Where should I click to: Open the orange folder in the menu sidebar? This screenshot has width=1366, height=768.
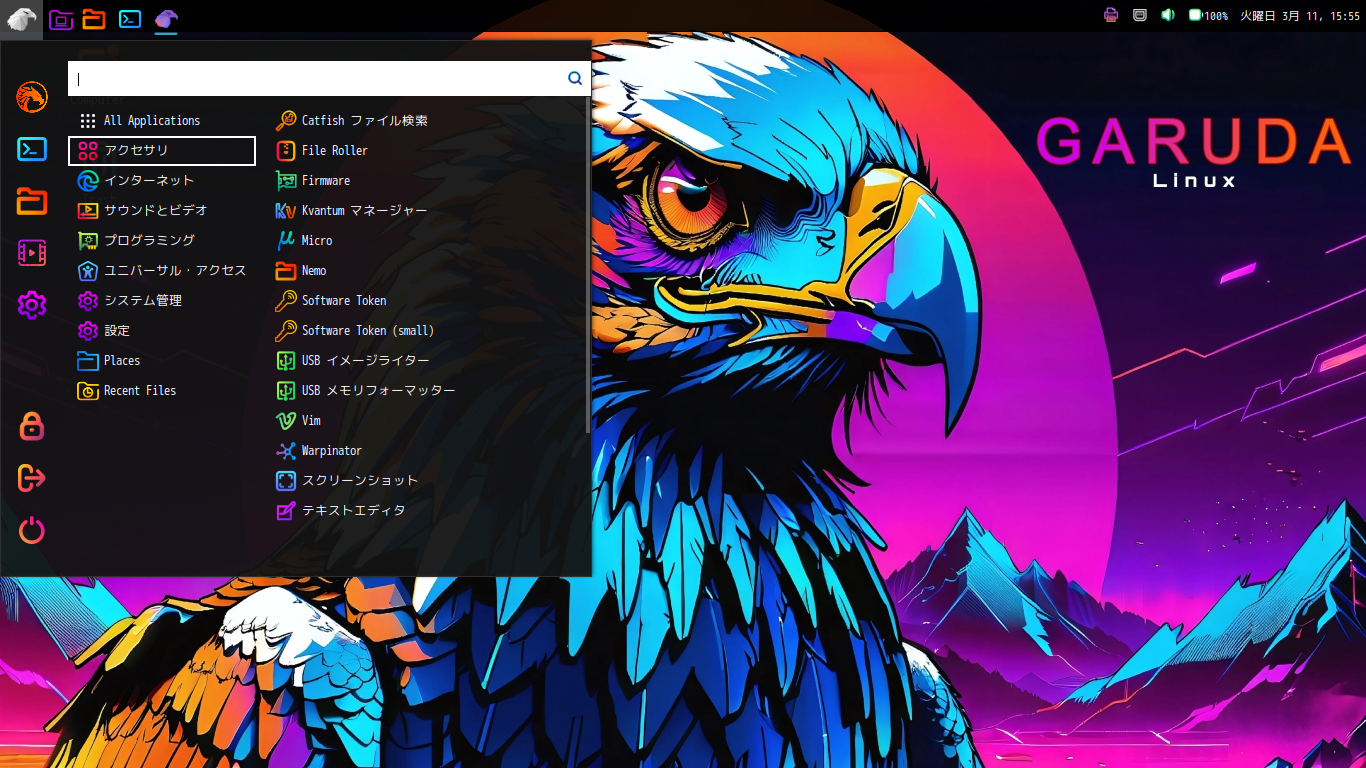point(32,201)
